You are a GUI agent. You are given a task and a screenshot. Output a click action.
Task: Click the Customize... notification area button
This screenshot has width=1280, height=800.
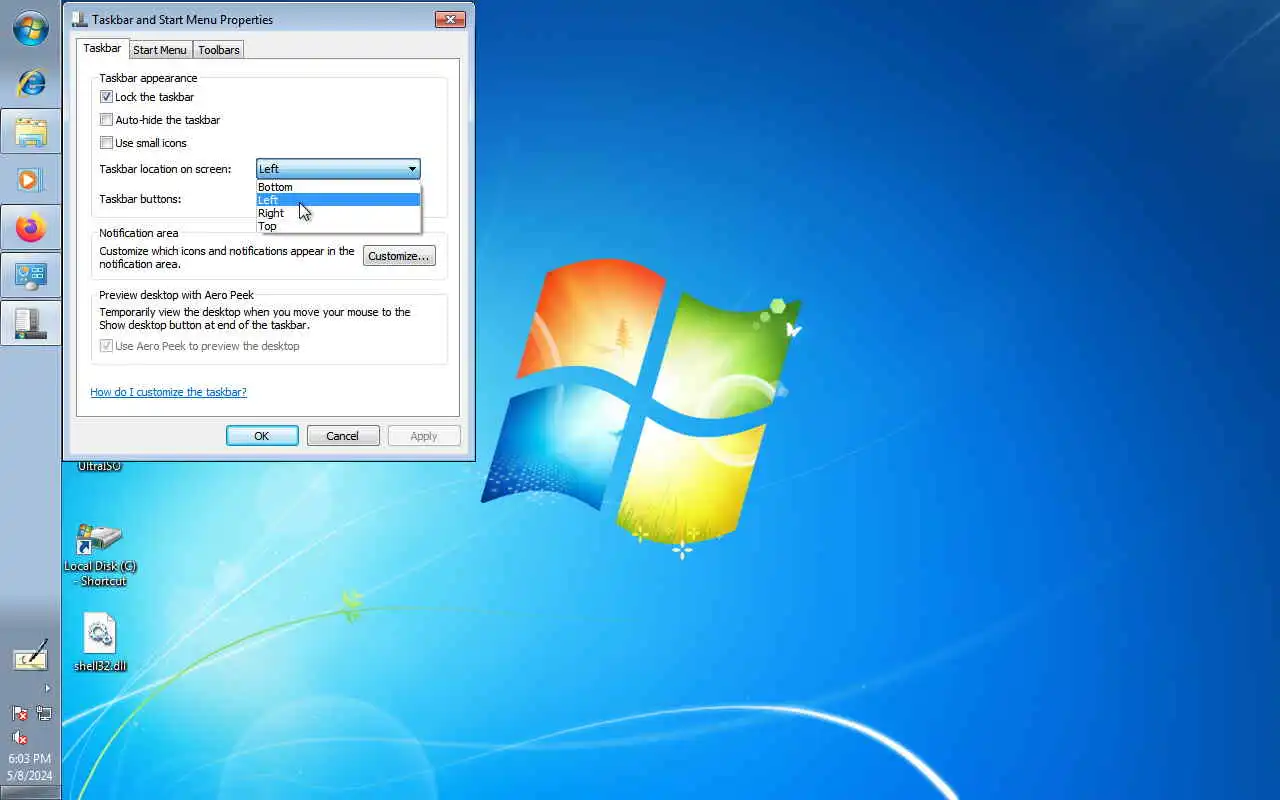coord(399,256)
